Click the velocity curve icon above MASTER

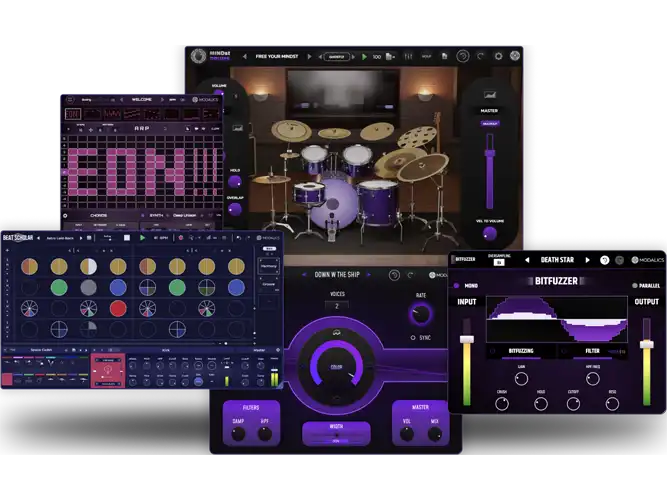coord(490,94)
